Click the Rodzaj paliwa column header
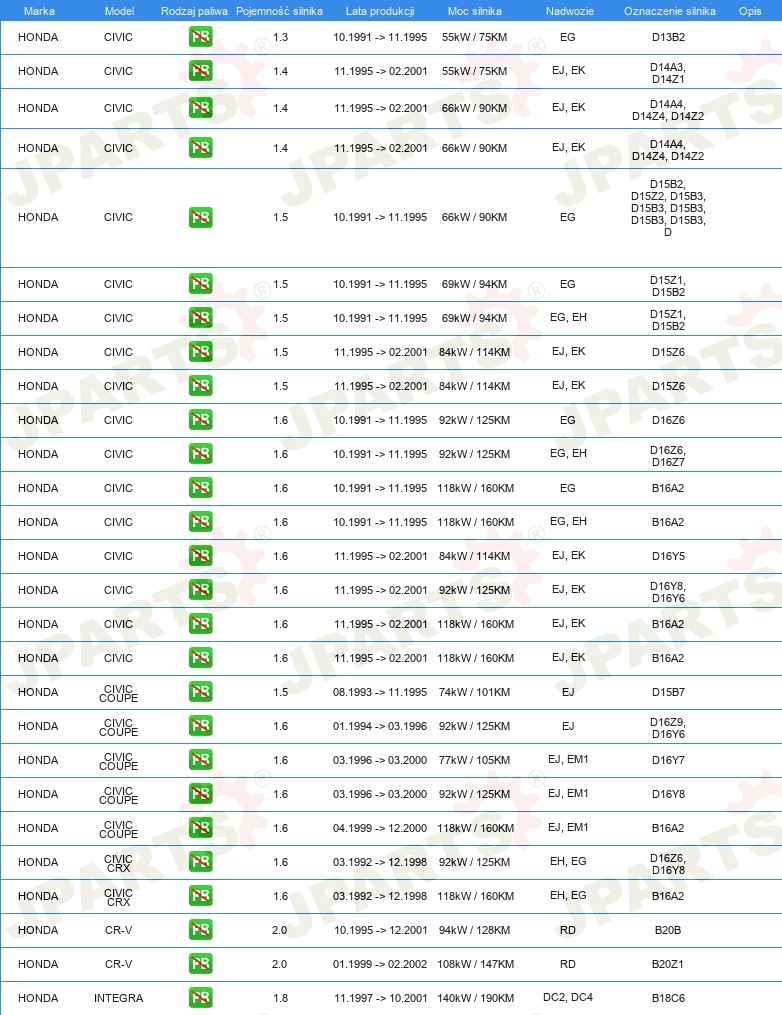The width and height of the screenshot is (782, 1015). click(194, 11)
